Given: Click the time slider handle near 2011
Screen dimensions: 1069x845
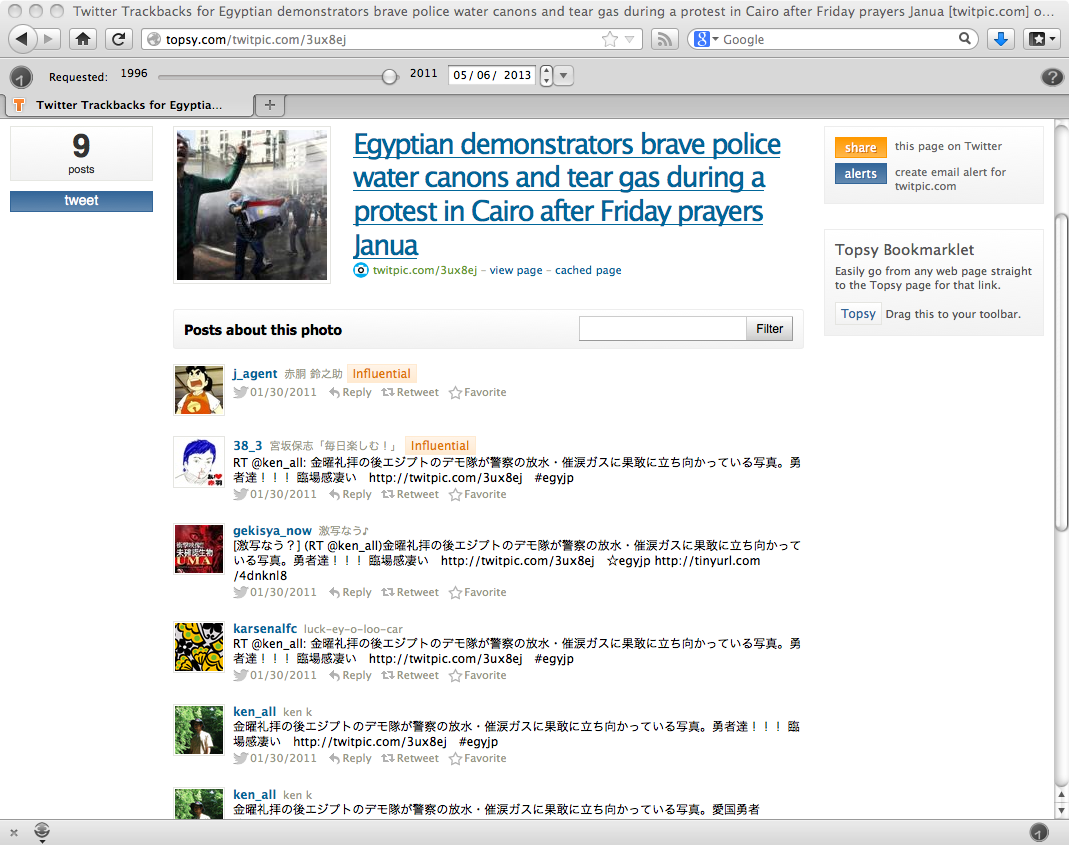Looking at the screenshot, I should coord(389,76).
